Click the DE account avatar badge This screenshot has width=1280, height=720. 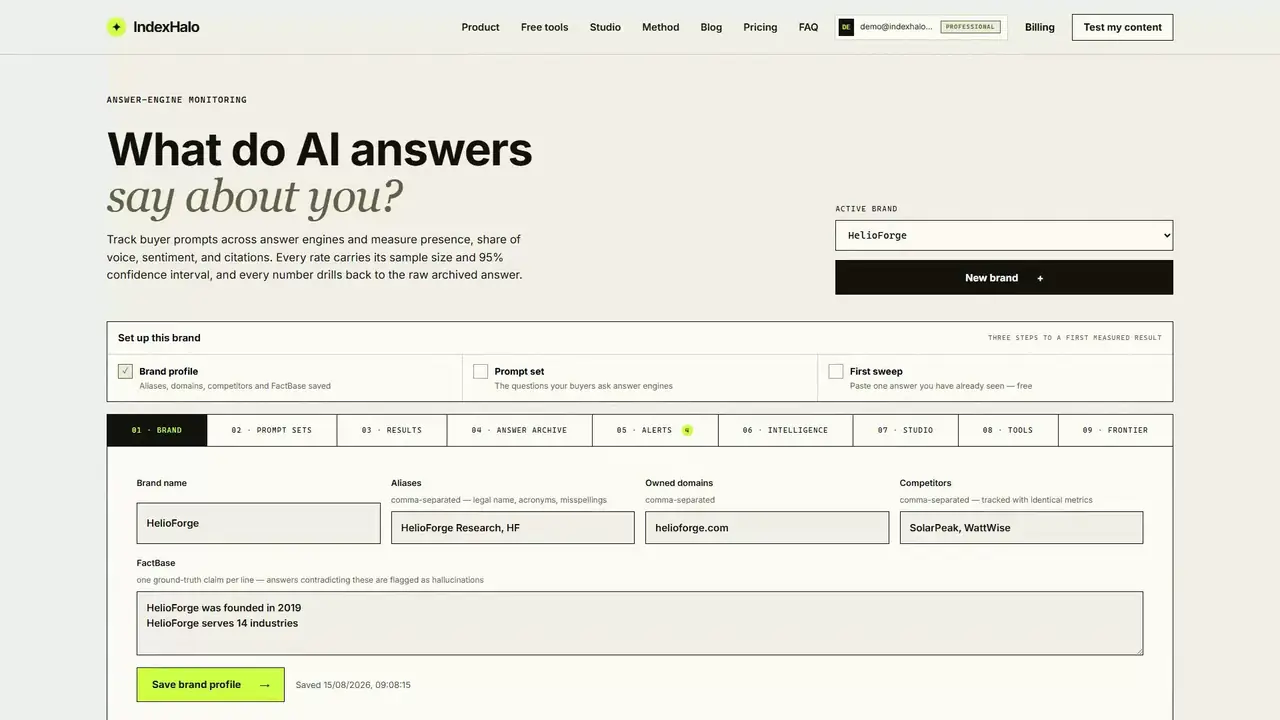click(x=846, y=27)
